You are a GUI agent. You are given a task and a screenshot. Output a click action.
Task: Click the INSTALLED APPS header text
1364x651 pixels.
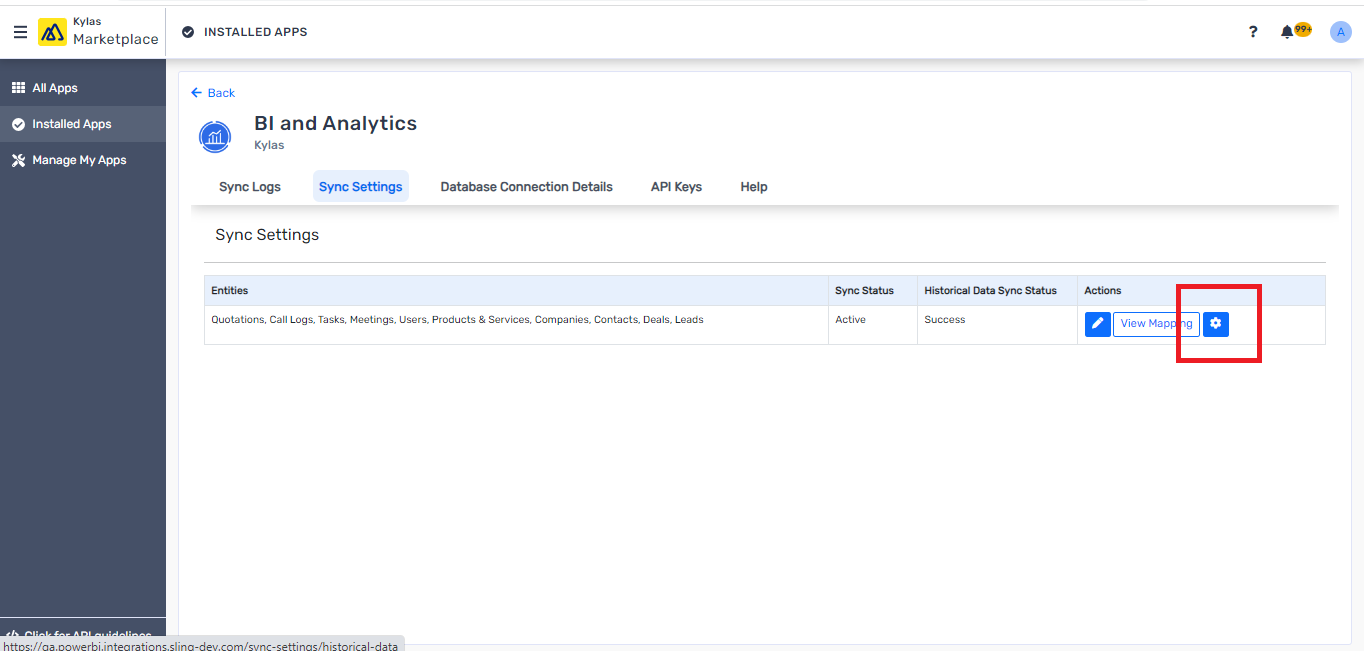pos(256,32)
